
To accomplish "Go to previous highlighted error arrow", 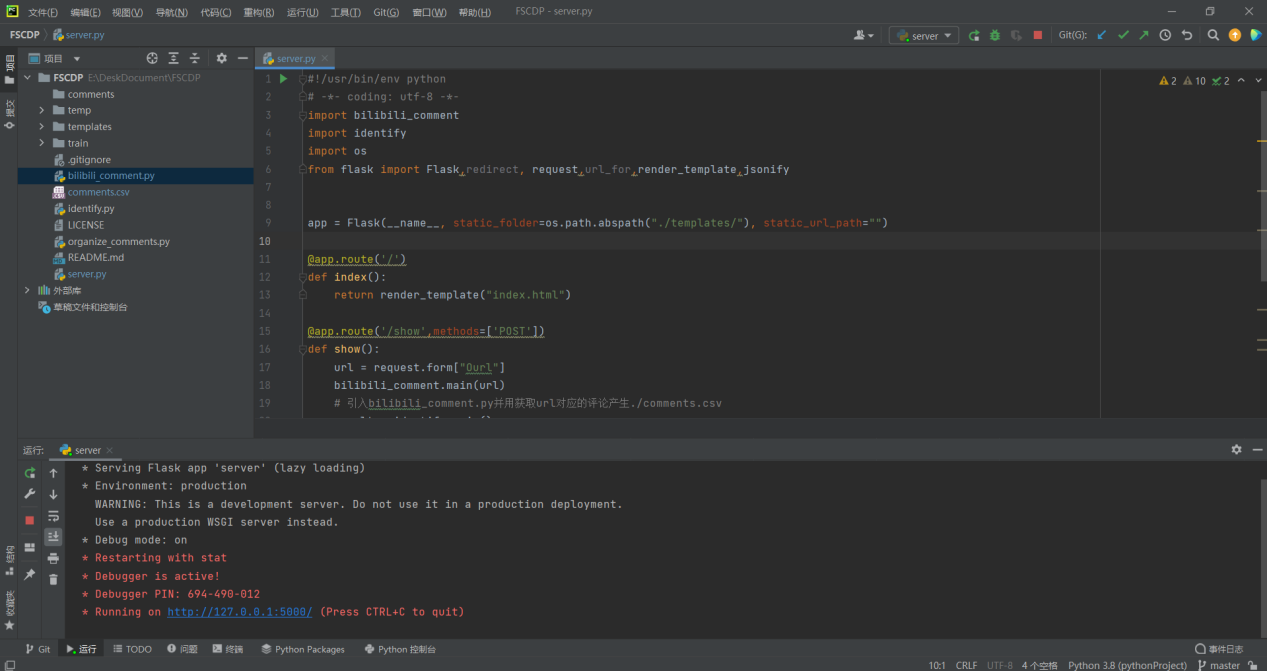I will pyautogui.click(x=1241, y=80).
